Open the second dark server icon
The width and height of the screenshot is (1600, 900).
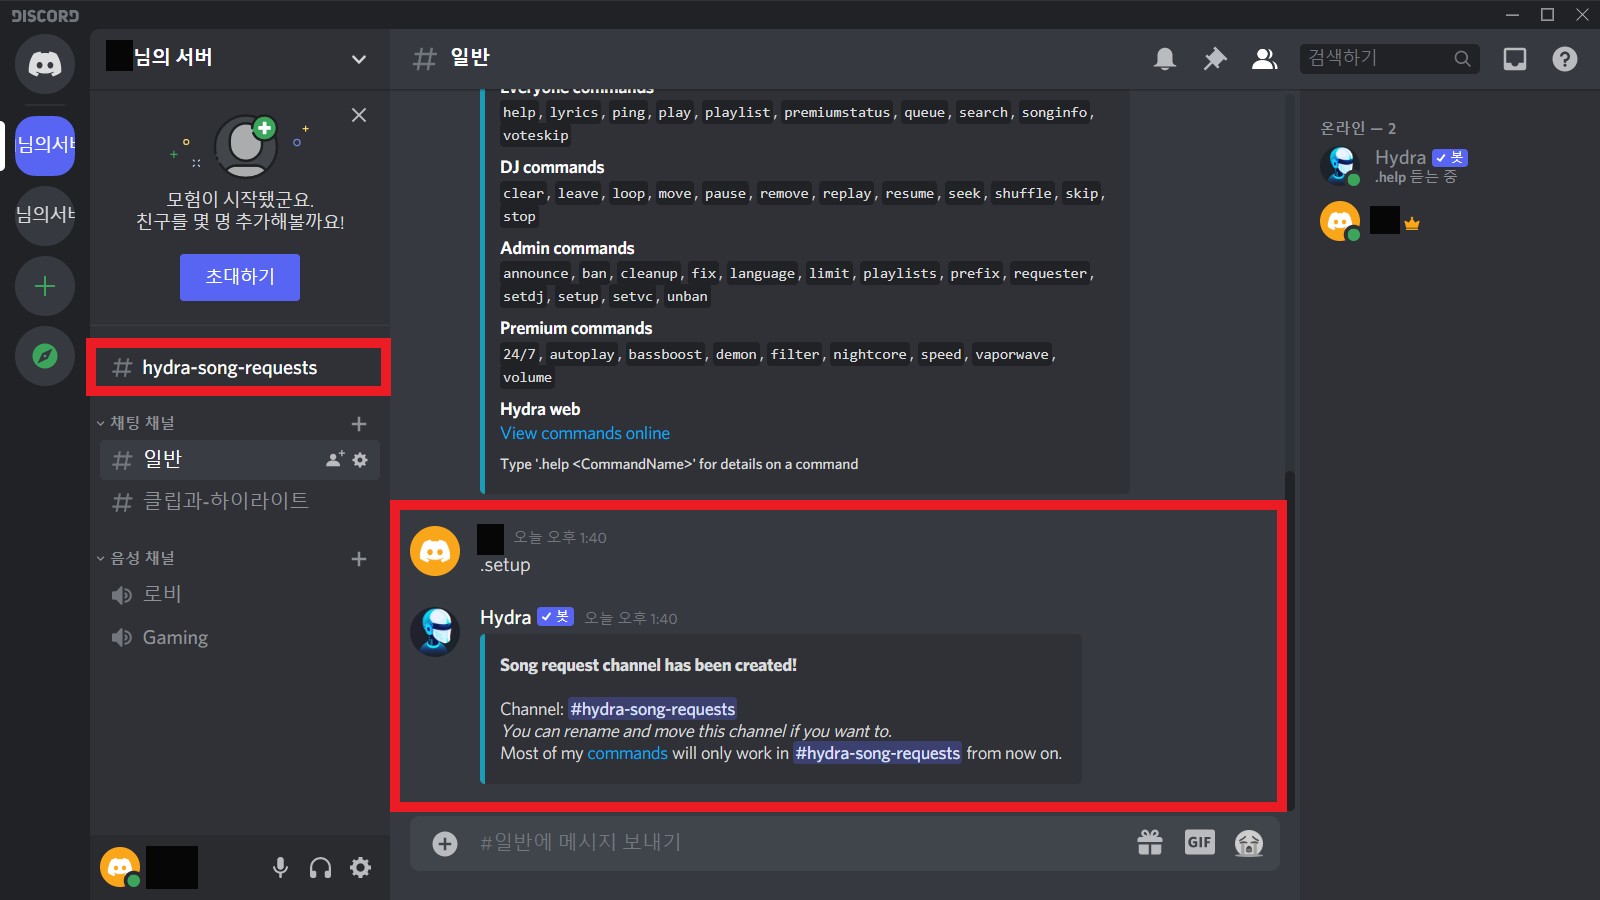[45, 215]
